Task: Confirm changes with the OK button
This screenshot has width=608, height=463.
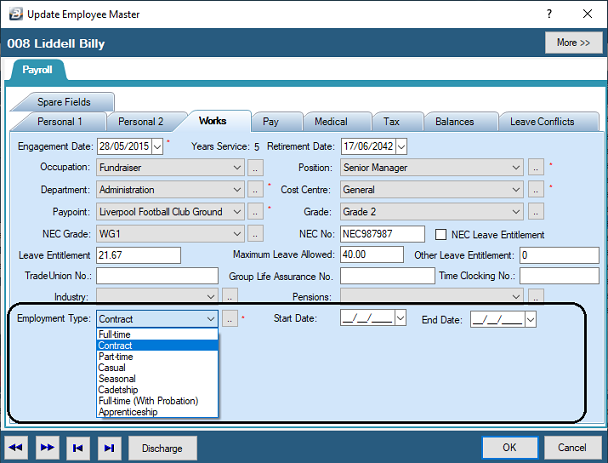Action: click(x=510, y=447)
